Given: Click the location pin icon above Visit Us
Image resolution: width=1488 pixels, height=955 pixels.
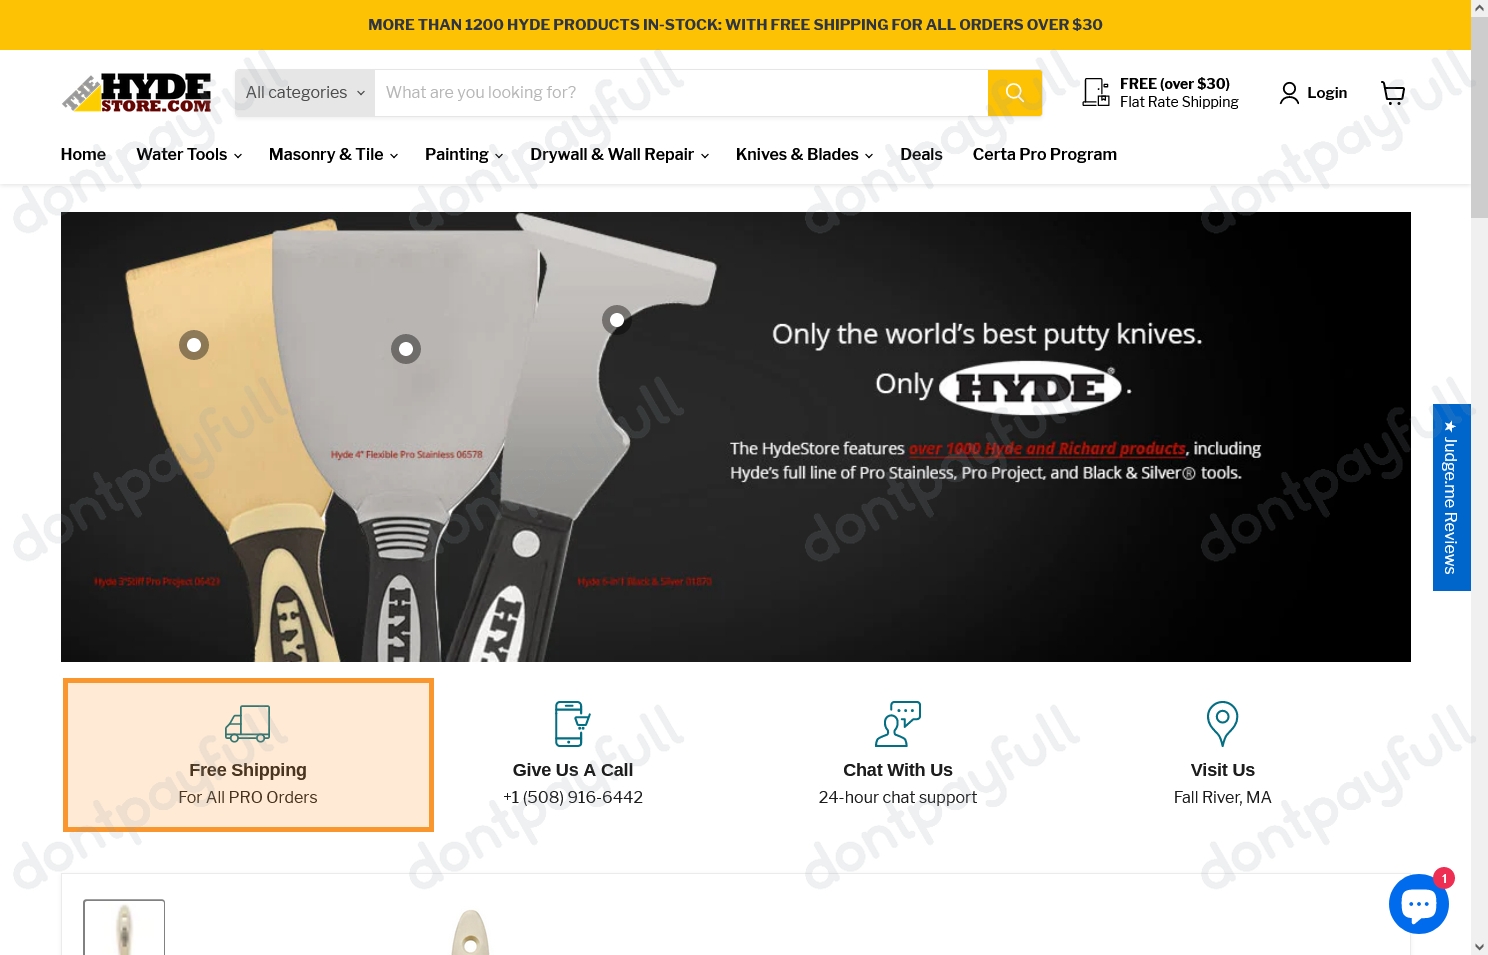Looking at the screenshot, I should tap(1222, 723).
